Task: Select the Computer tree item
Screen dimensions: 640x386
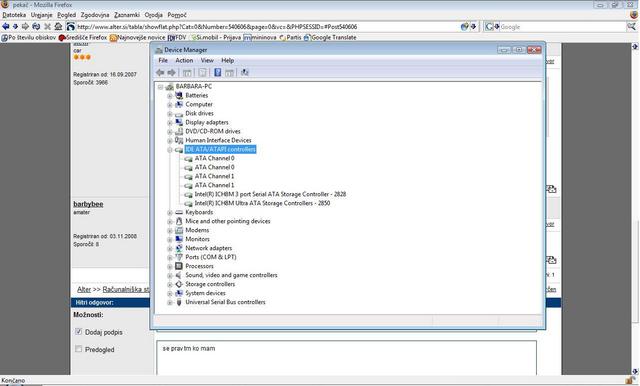Action: [199, 104]
